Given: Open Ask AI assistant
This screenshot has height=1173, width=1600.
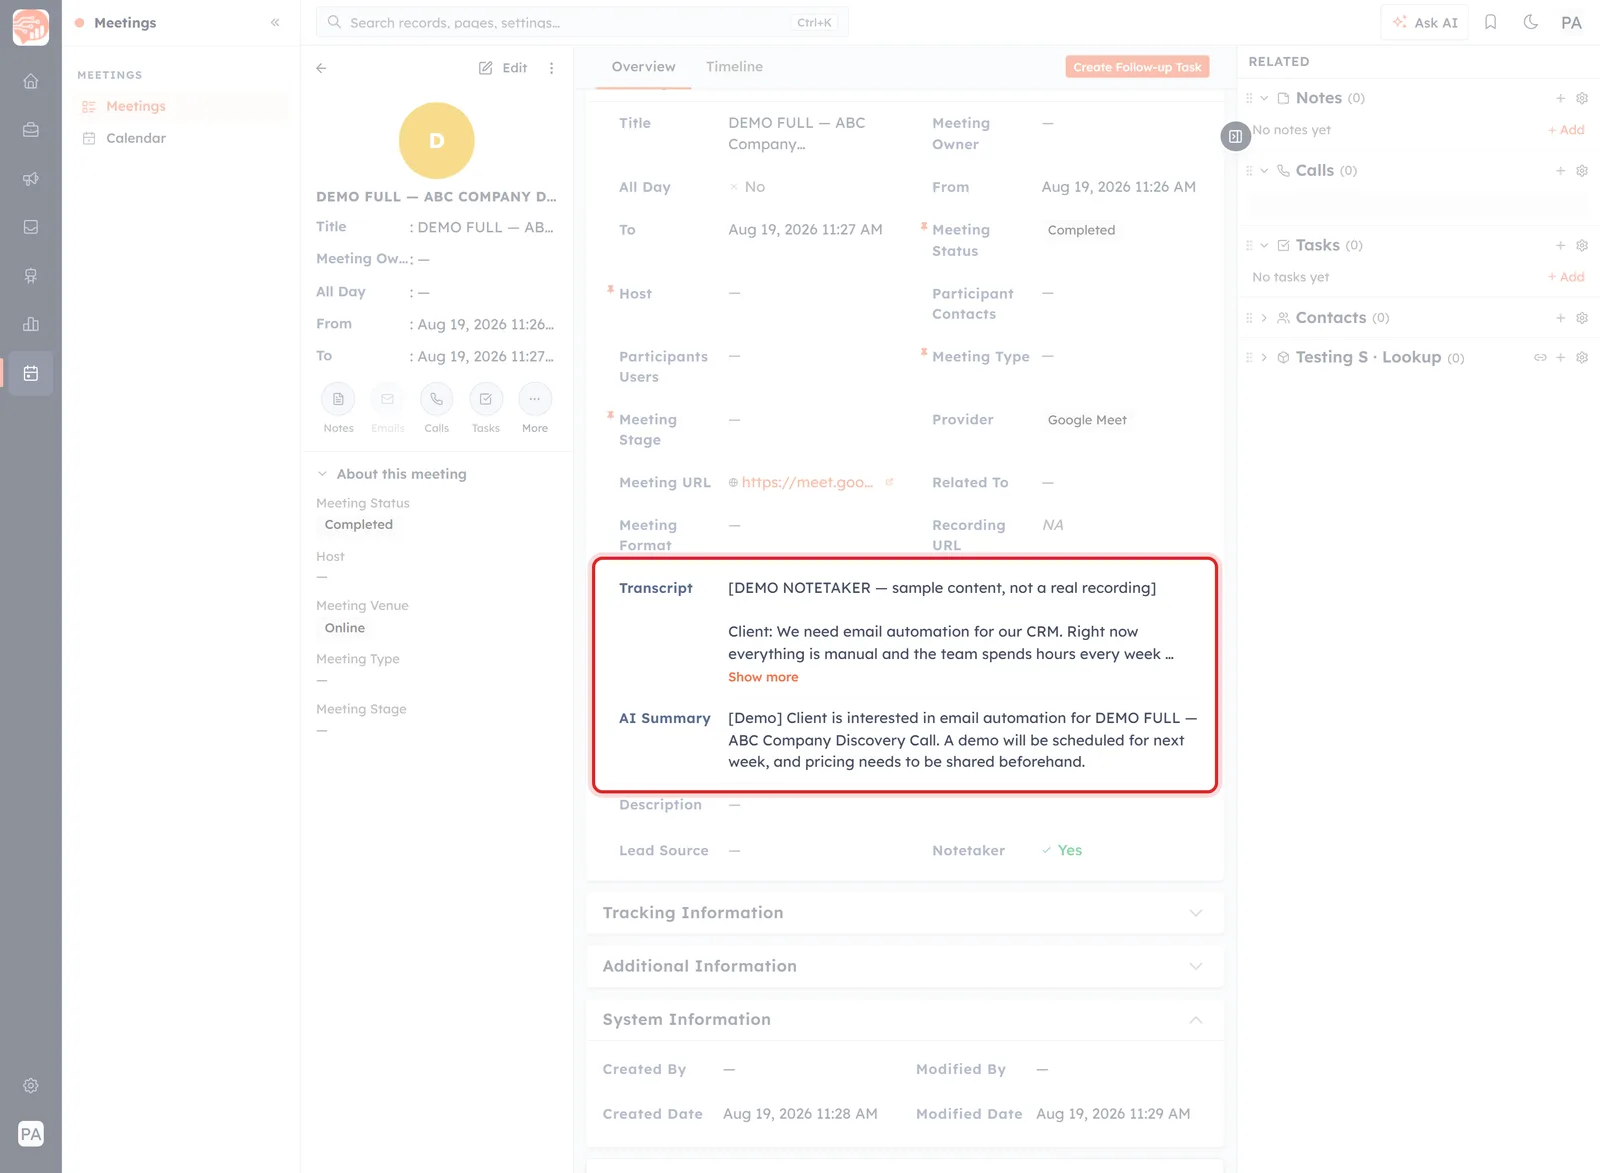Looking at the screenshot, I should pos(1425,22).
